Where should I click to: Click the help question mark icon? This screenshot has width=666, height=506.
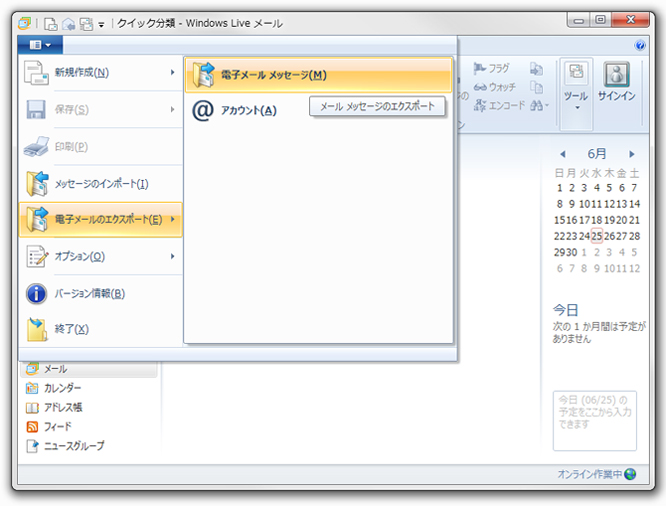coord(640,45)
